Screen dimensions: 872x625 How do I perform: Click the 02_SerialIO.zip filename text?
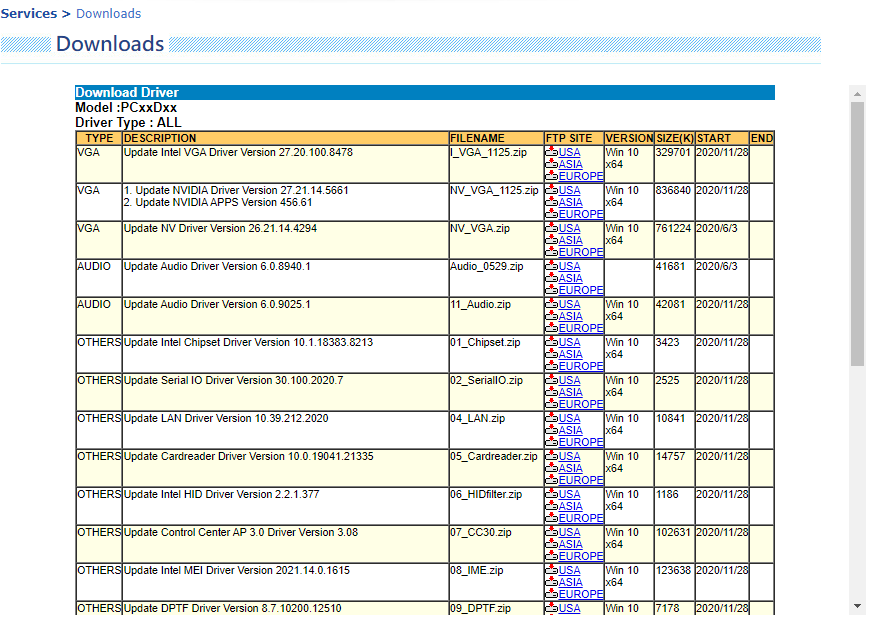[x=487, y=380]
